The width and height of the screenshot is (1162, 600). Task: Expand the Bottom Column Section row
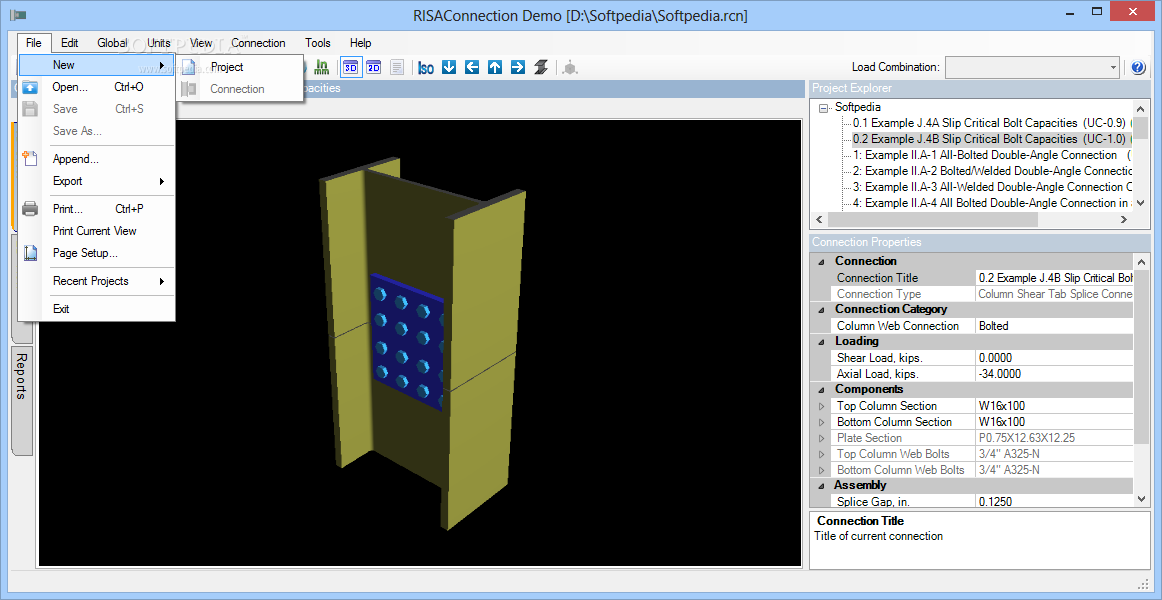click(x=820, y=422)
